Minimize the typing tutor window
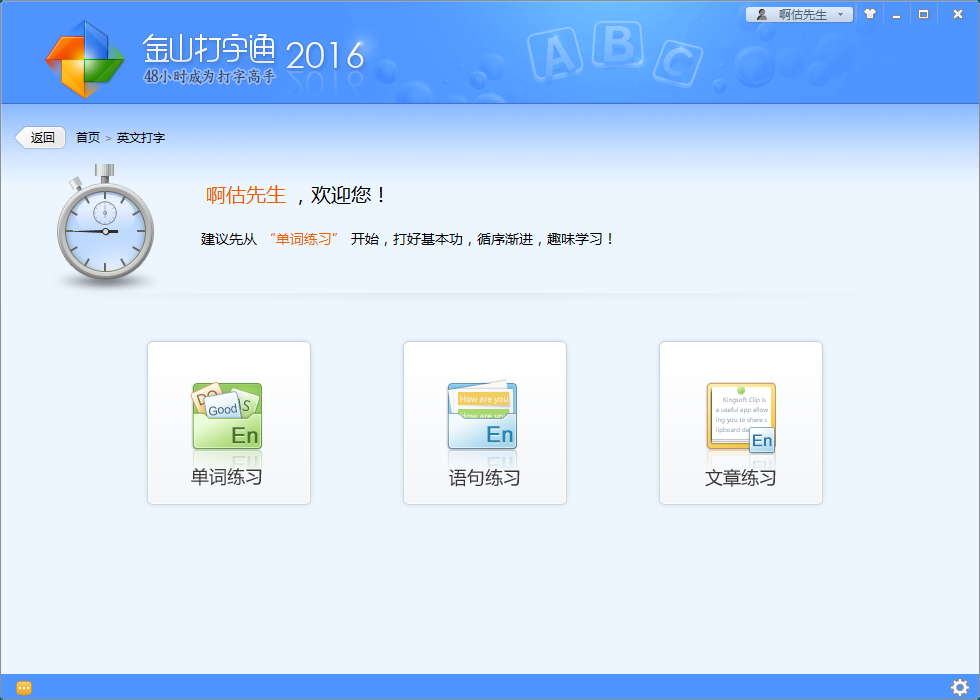This screenshot has width=980, height=700. tap(896, 14)
